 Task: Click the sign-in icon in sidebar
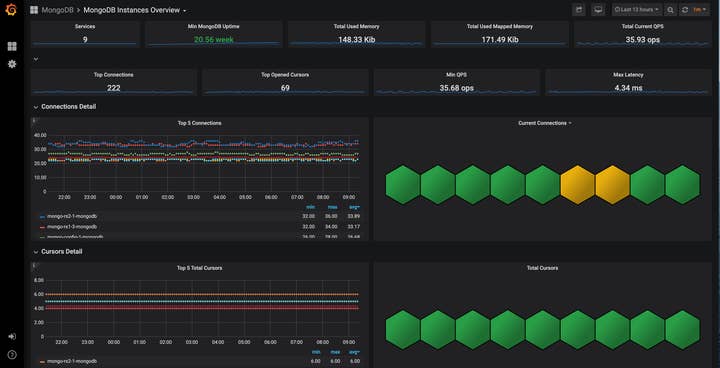pos(12,336)
